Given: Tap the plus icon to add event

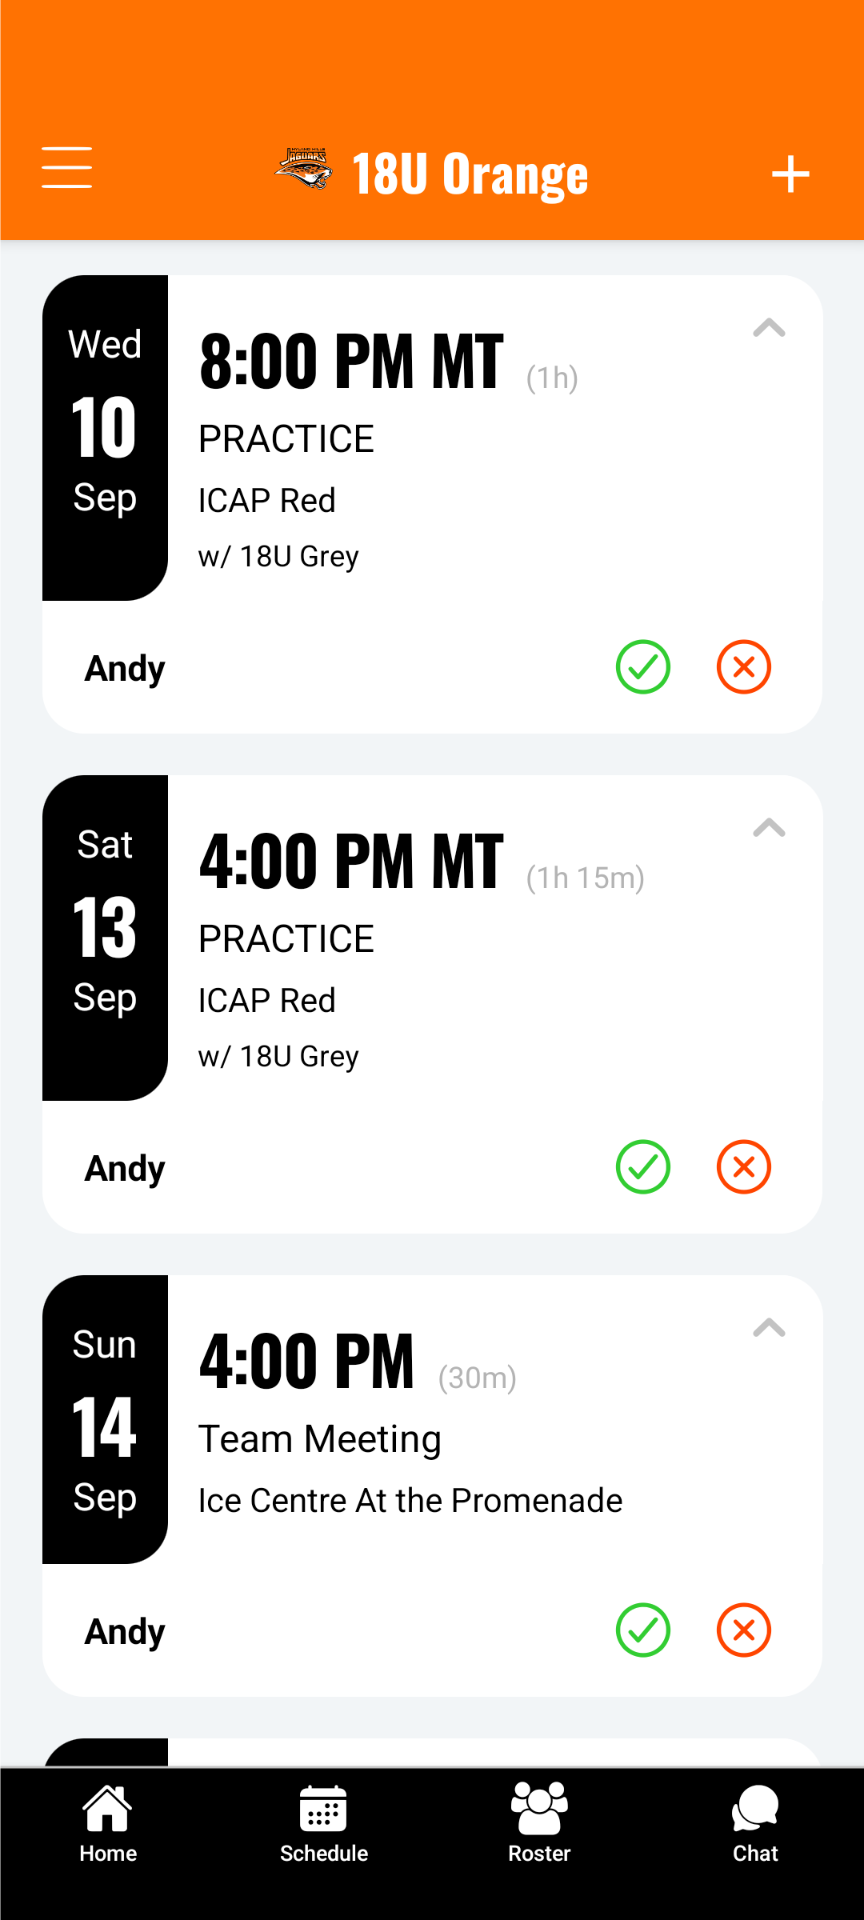Looking at the screenshot, I should tap(790, 174).
